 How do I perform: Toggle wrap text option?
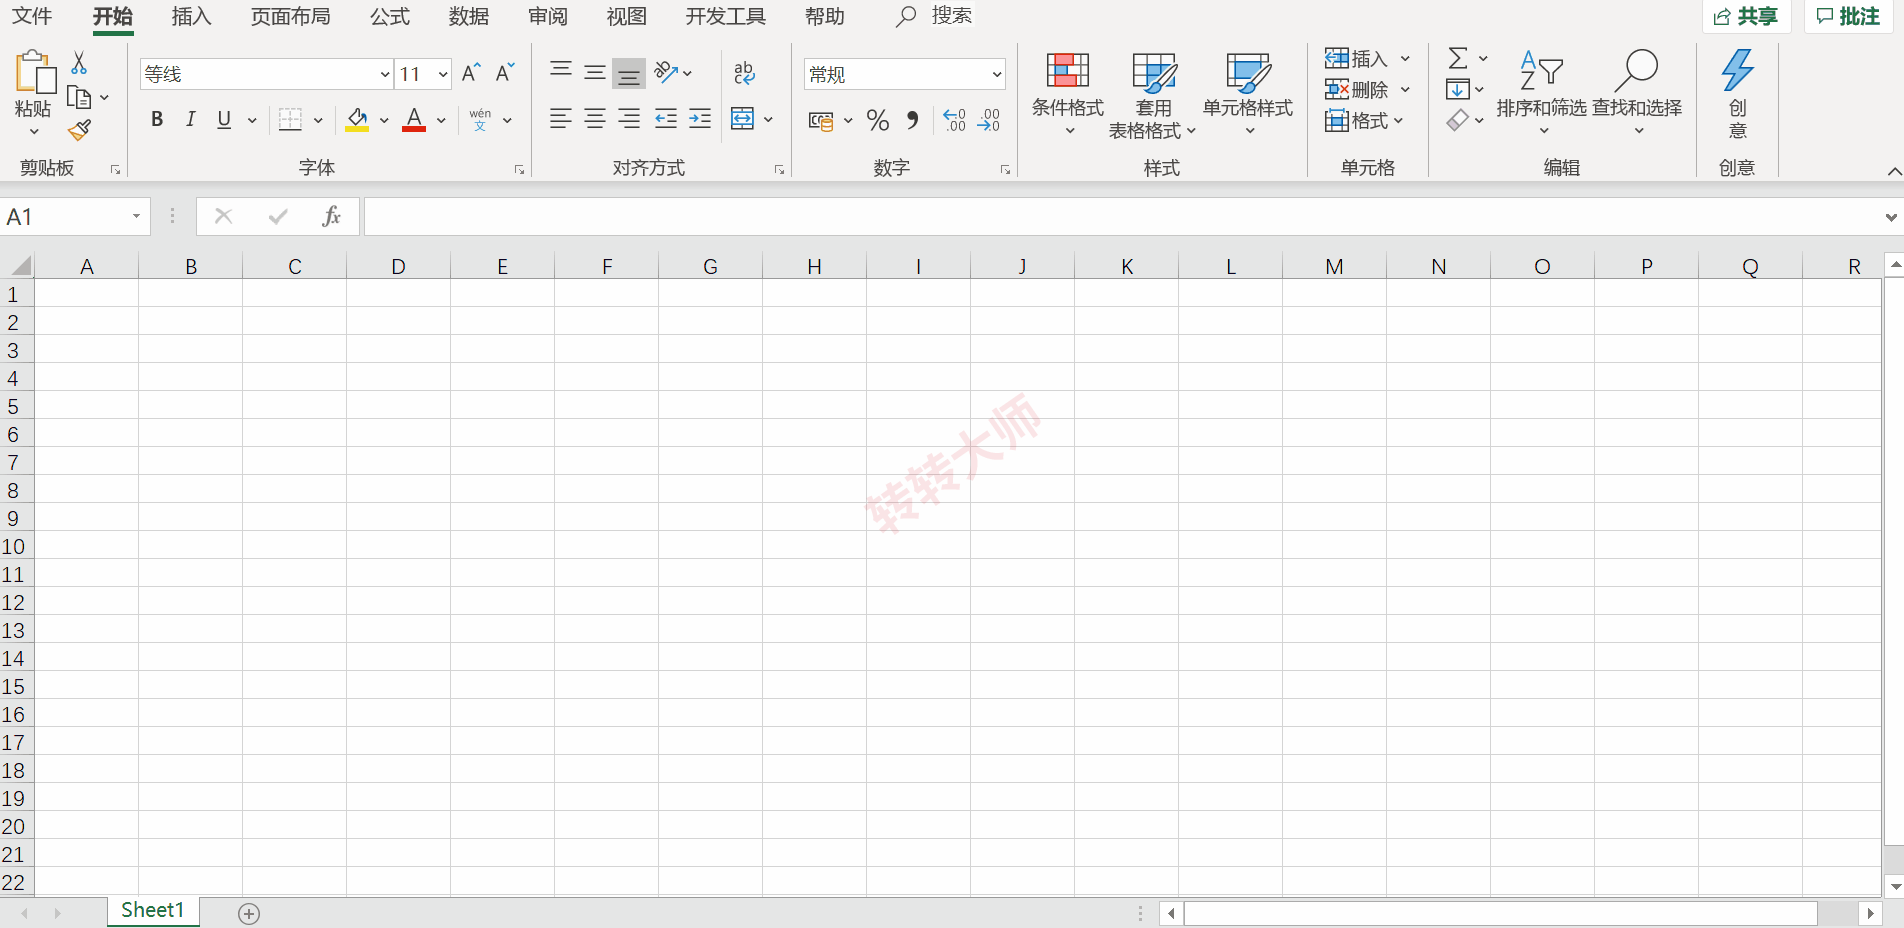(744, 73)
